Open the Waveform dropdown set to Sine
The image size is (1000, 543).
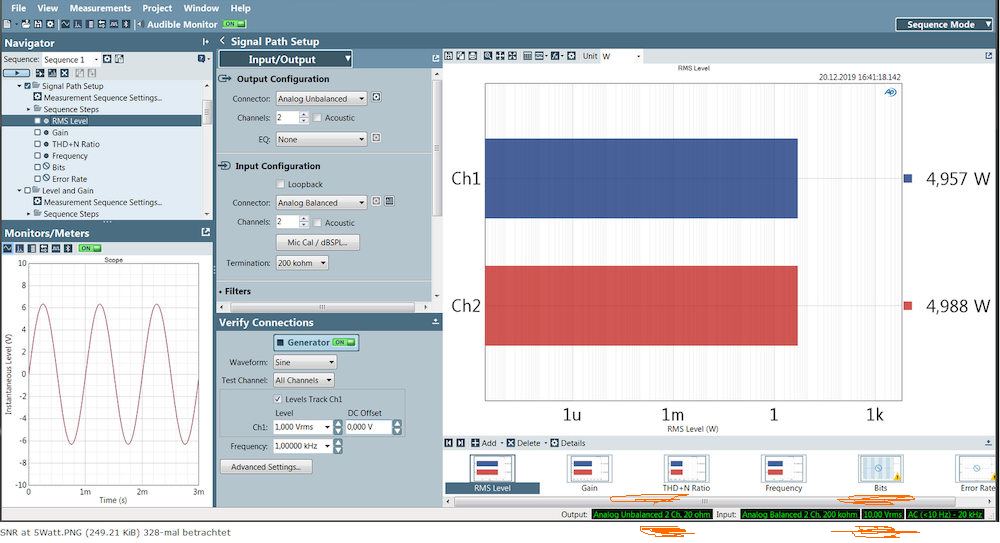click(305, 362)
